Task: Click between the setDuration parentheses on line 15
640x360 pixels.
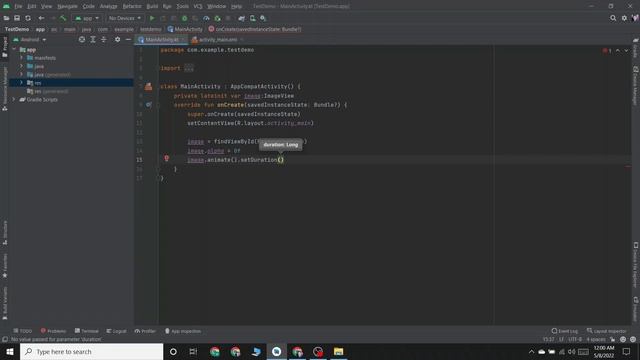Action: point(280,160)
